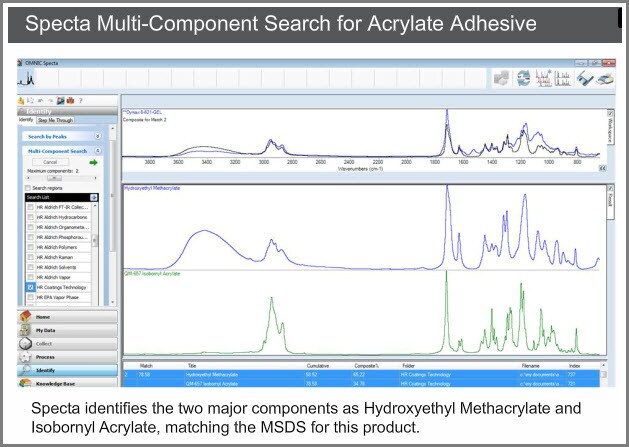Open the Home section in navigation
This screenshot has width=629, height=447.
tap(43, 317)
